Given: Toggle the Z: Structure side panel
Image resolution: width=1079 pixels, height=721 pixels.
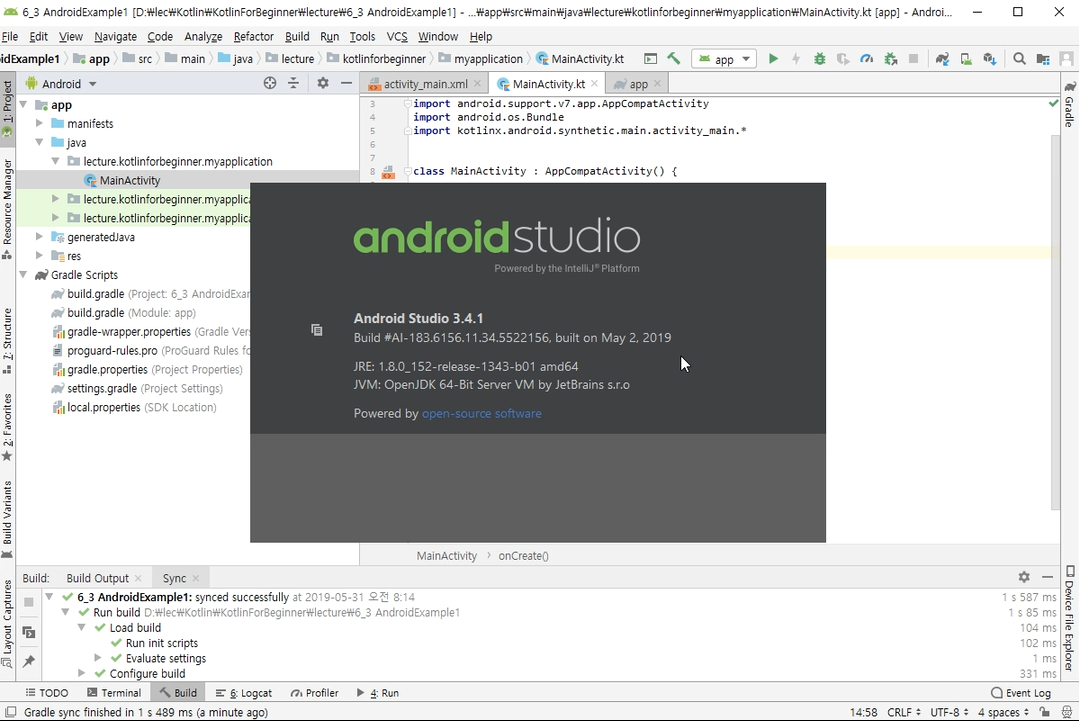Looking at the screenshot, I should pos(8,341).
